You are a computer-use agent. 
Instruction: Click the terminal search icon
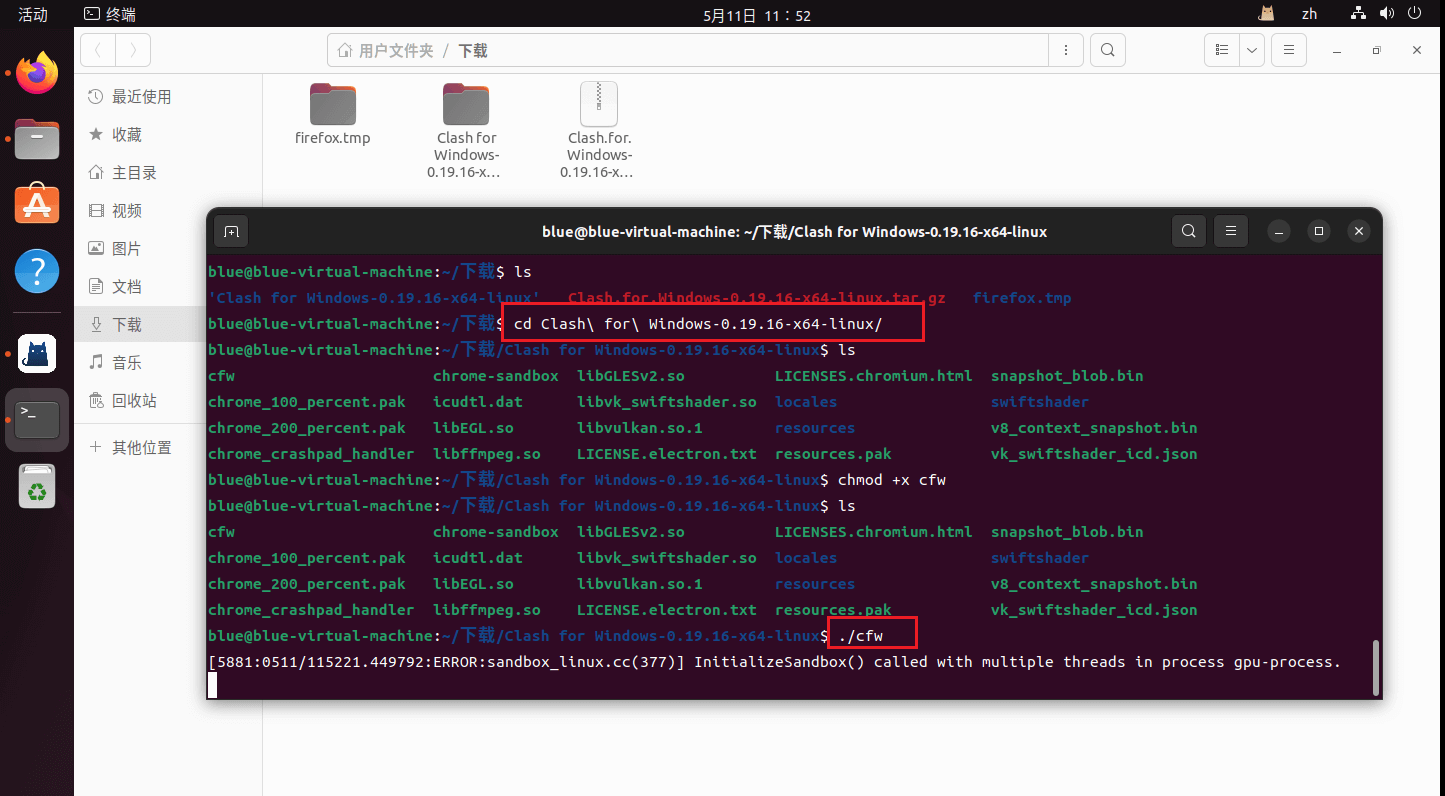click(1188, 231)
